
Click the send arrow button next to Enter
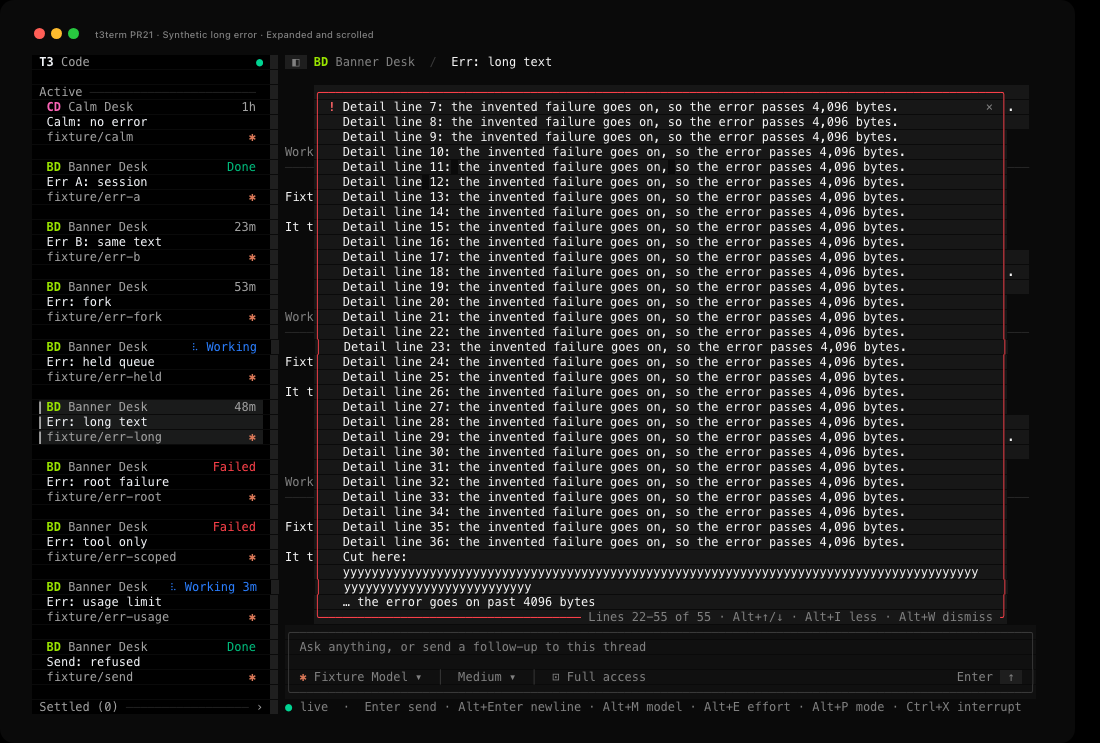tap(1011, 677)
